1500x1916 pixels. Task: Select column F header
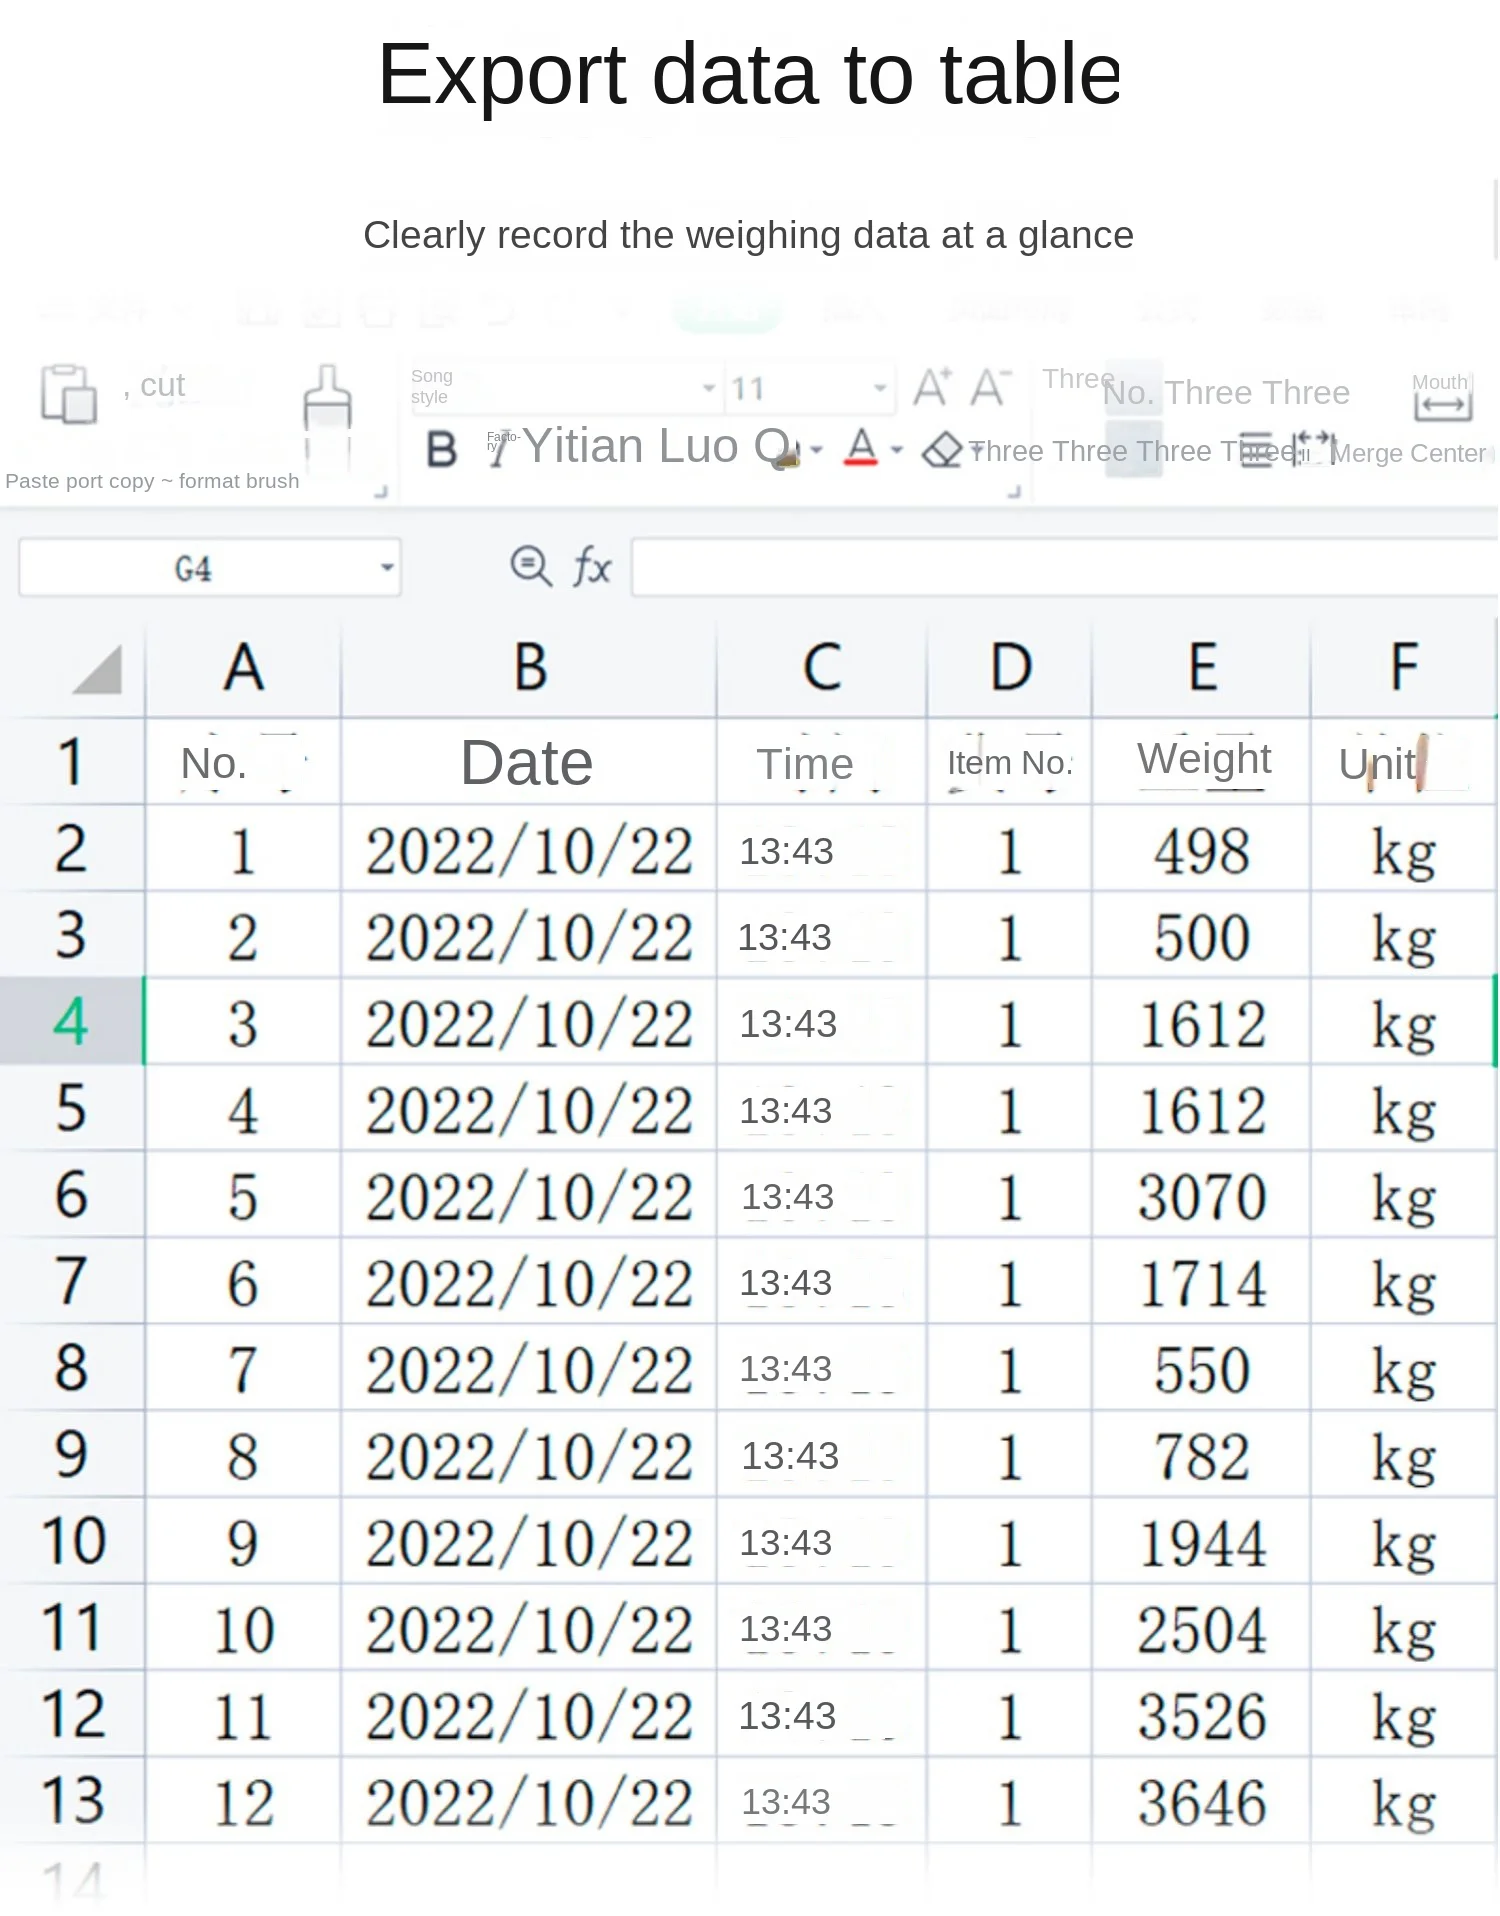tap(1404, 668)
